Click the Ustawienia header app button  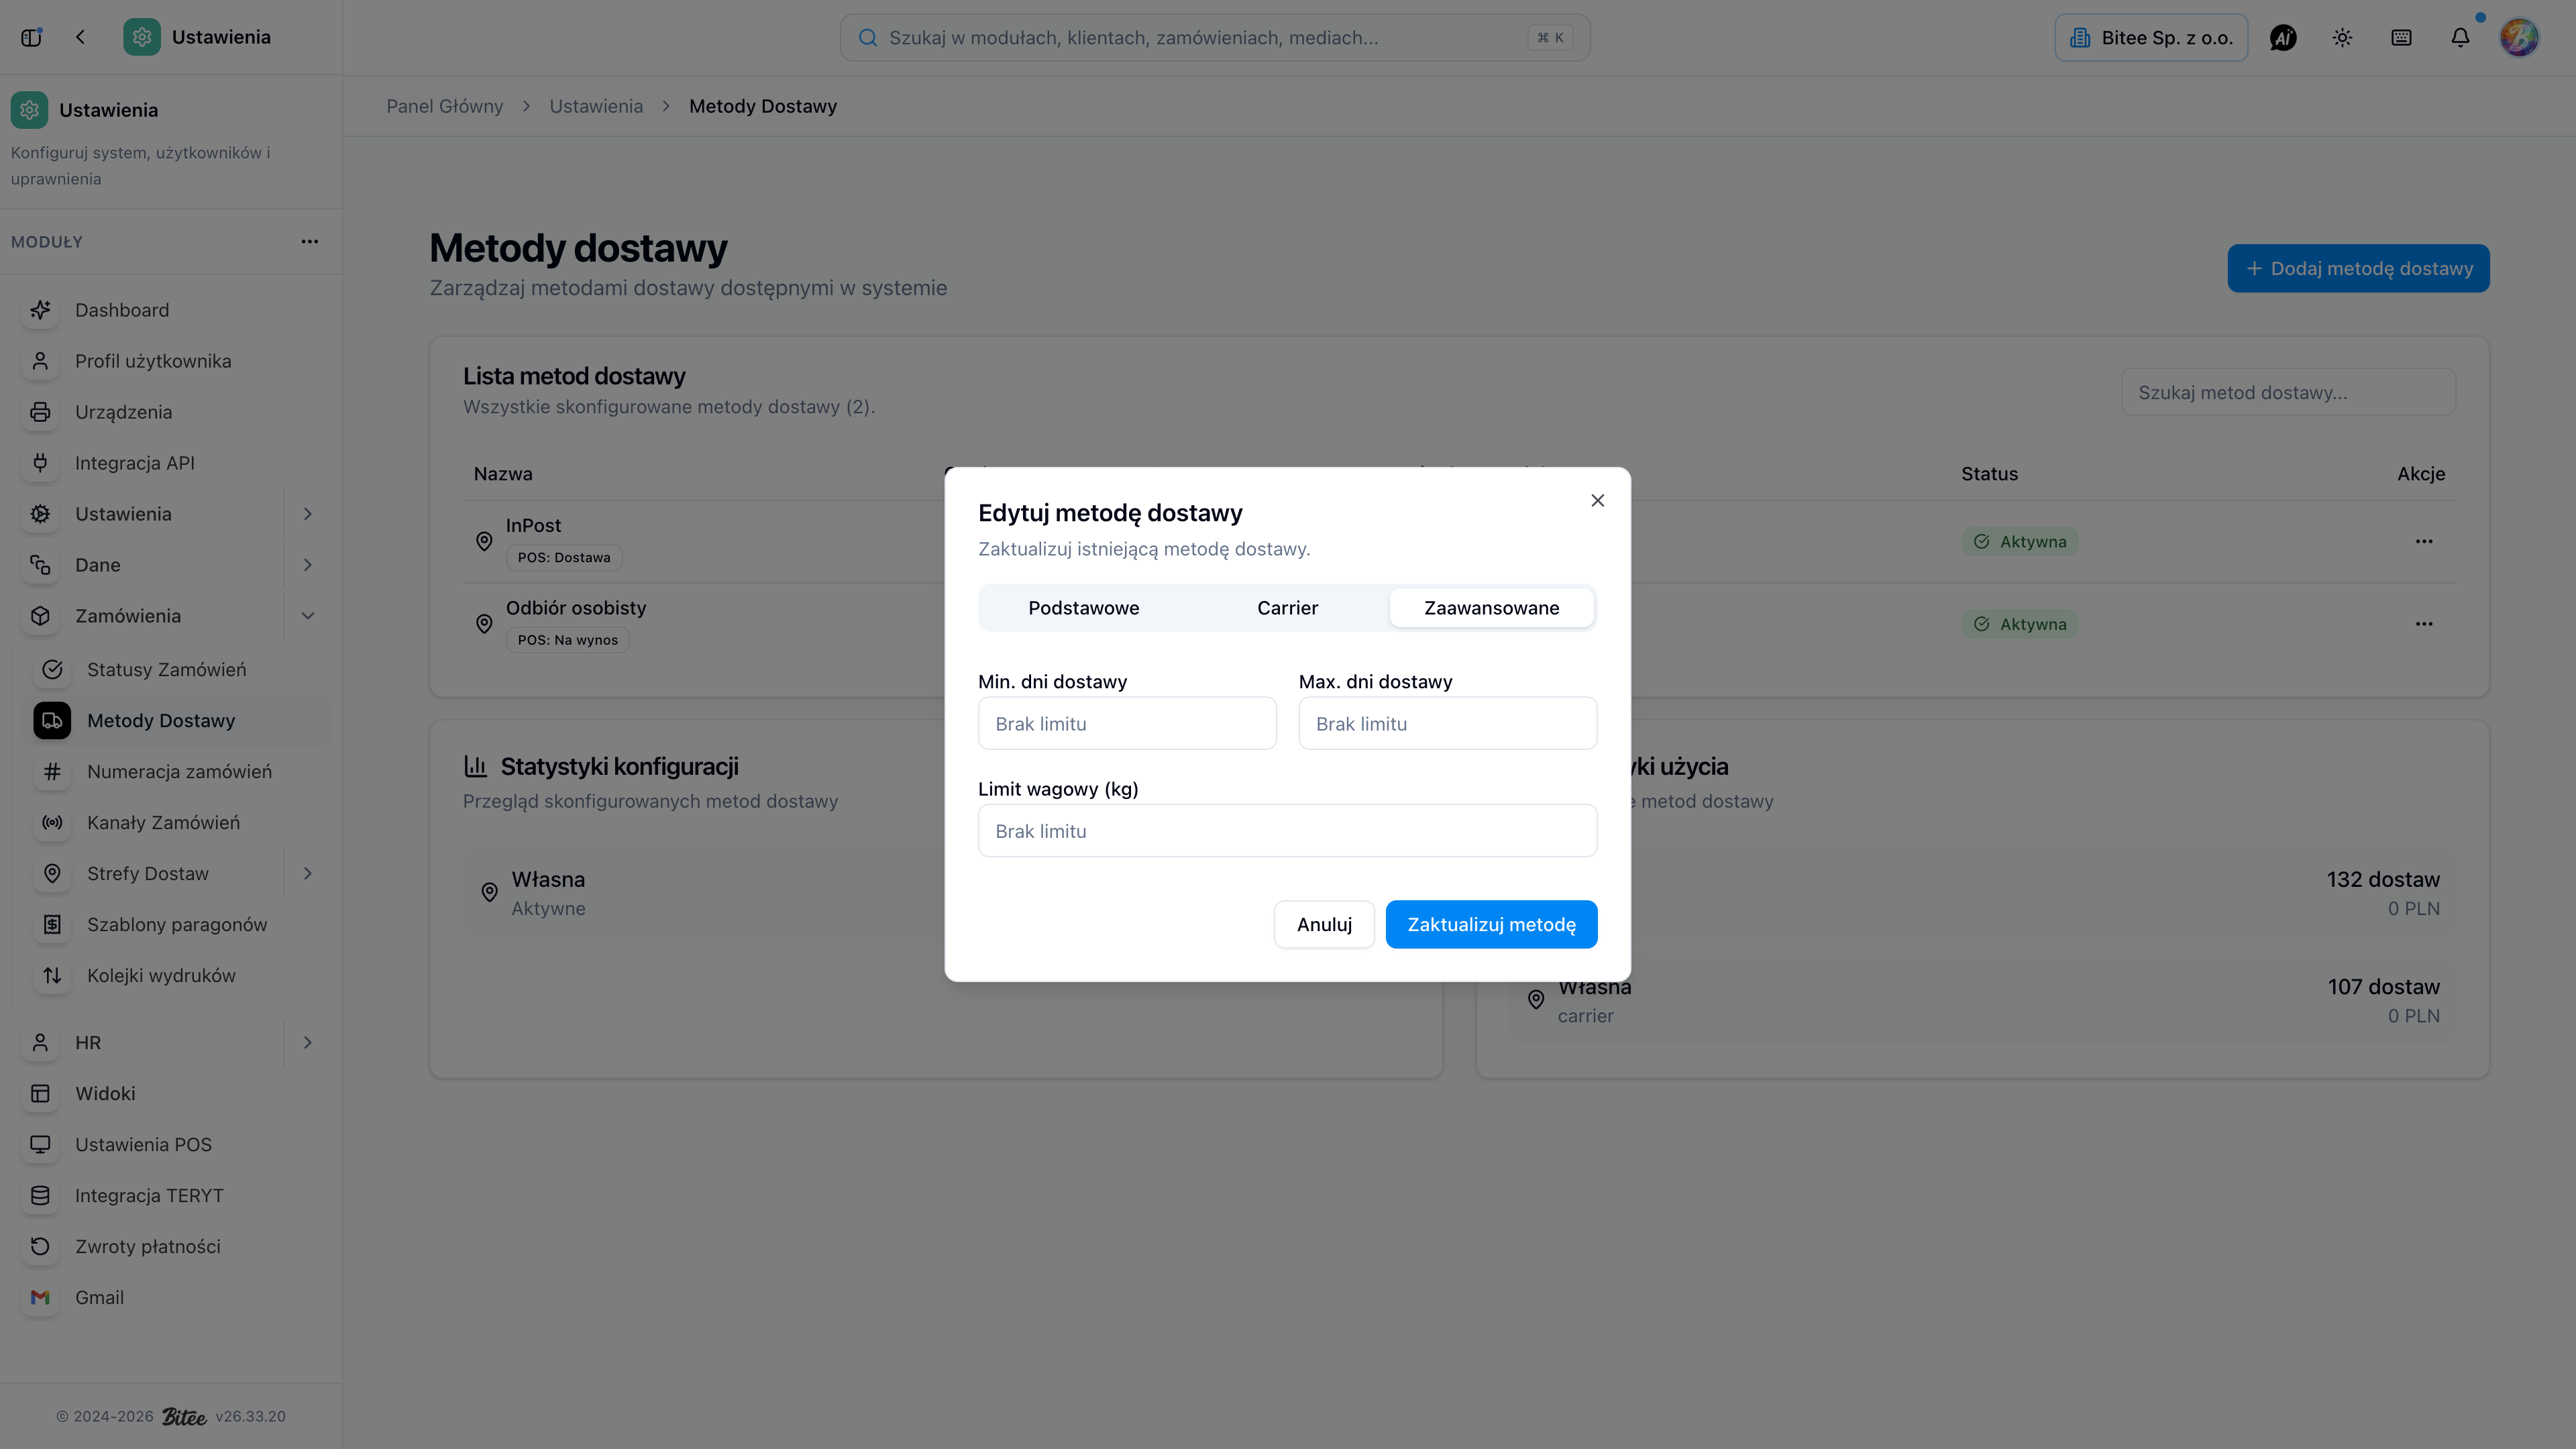click(x=198, y=37)
